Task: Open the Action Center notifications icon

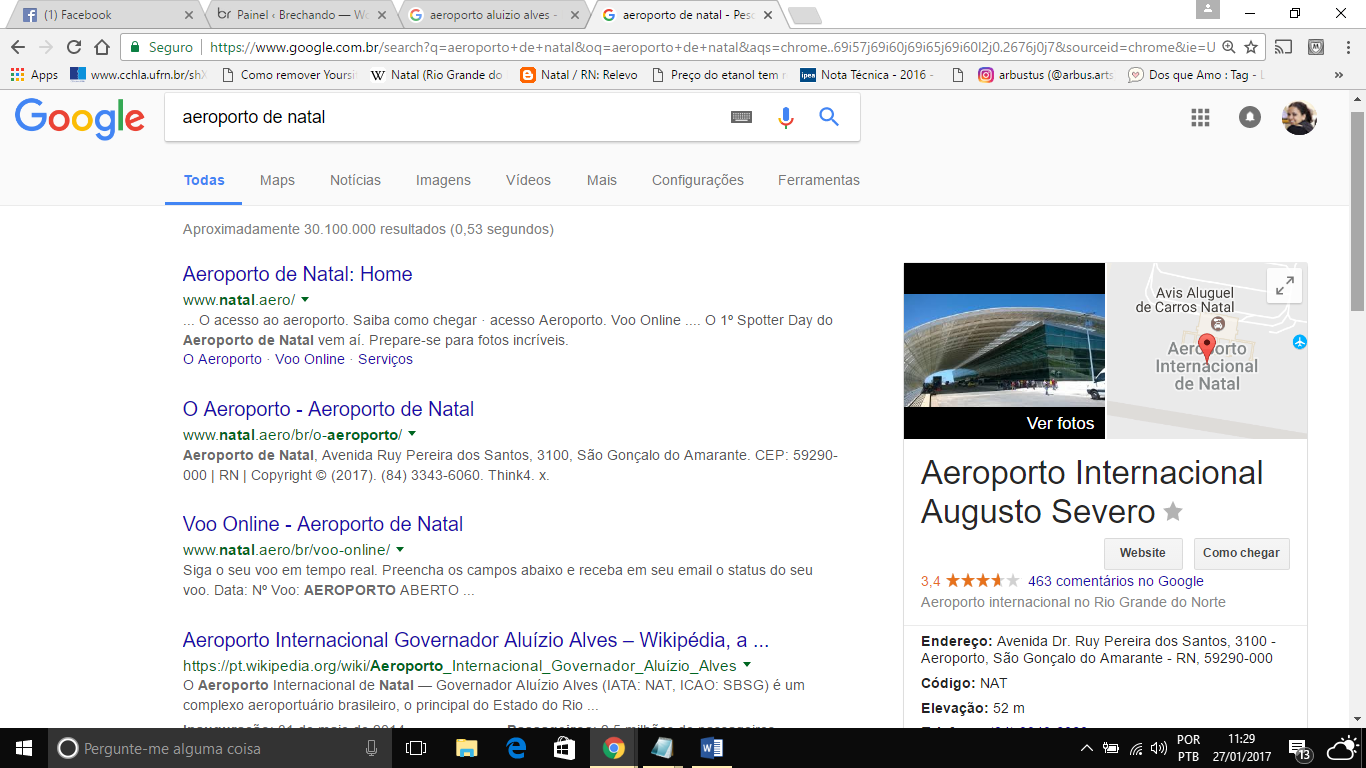Action: point(1300,748)
